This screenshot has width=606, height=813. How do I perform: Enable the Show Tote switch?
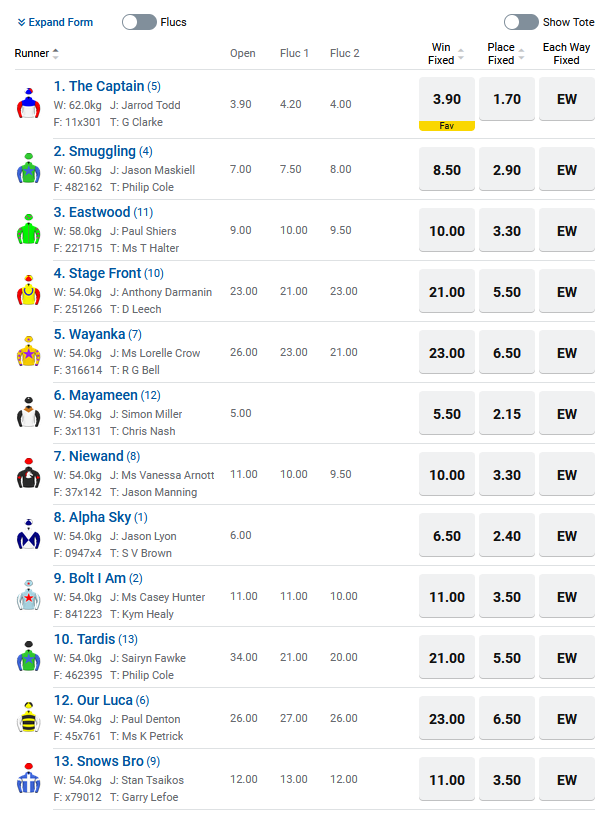coord(521,22)
